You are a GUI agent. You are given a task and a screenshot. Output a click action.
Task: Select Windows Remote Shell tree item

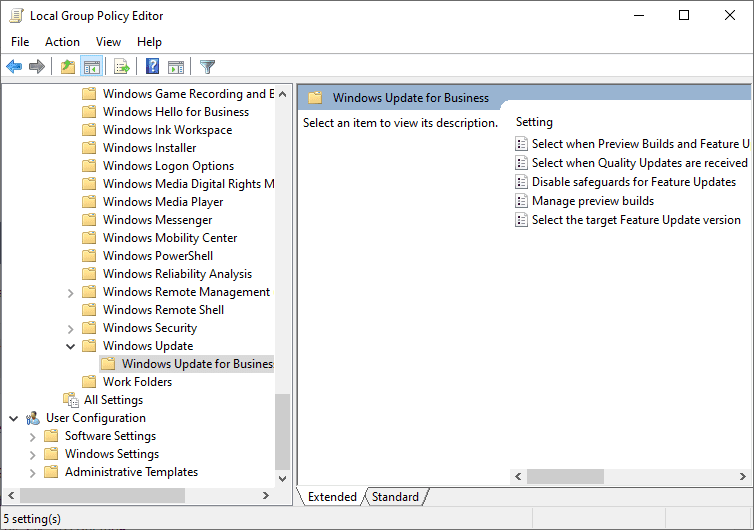[x=163, y=310]
